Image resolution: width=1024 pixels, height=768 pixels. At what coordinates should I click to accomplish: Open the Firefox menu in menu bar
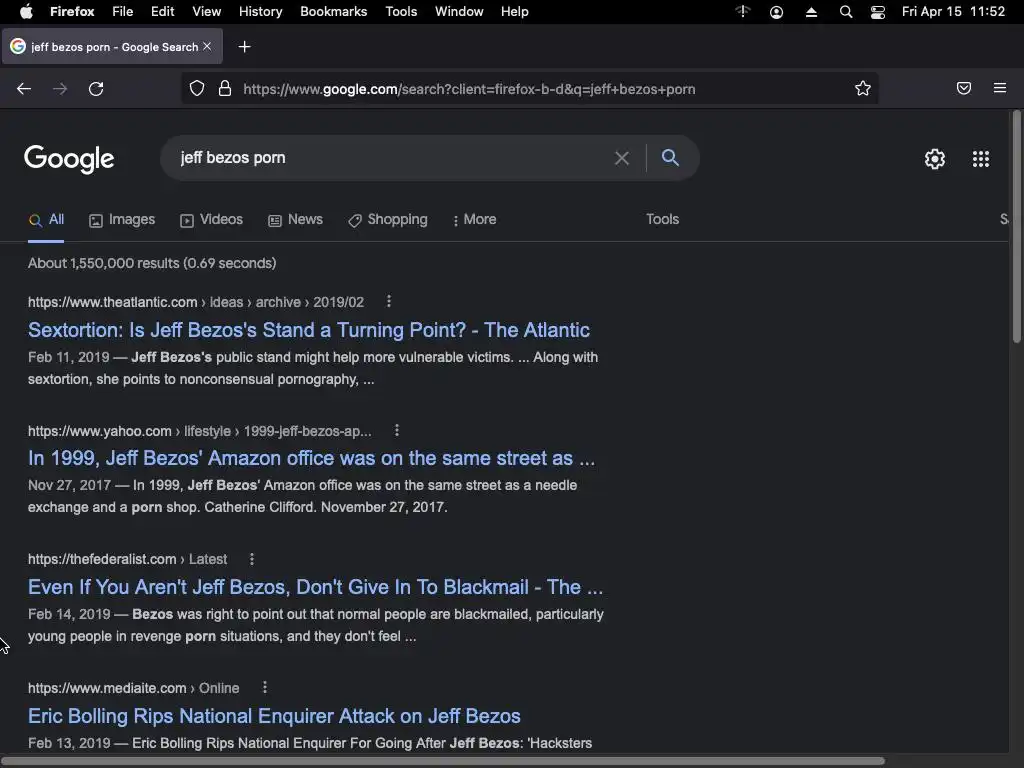coord(72,12)
